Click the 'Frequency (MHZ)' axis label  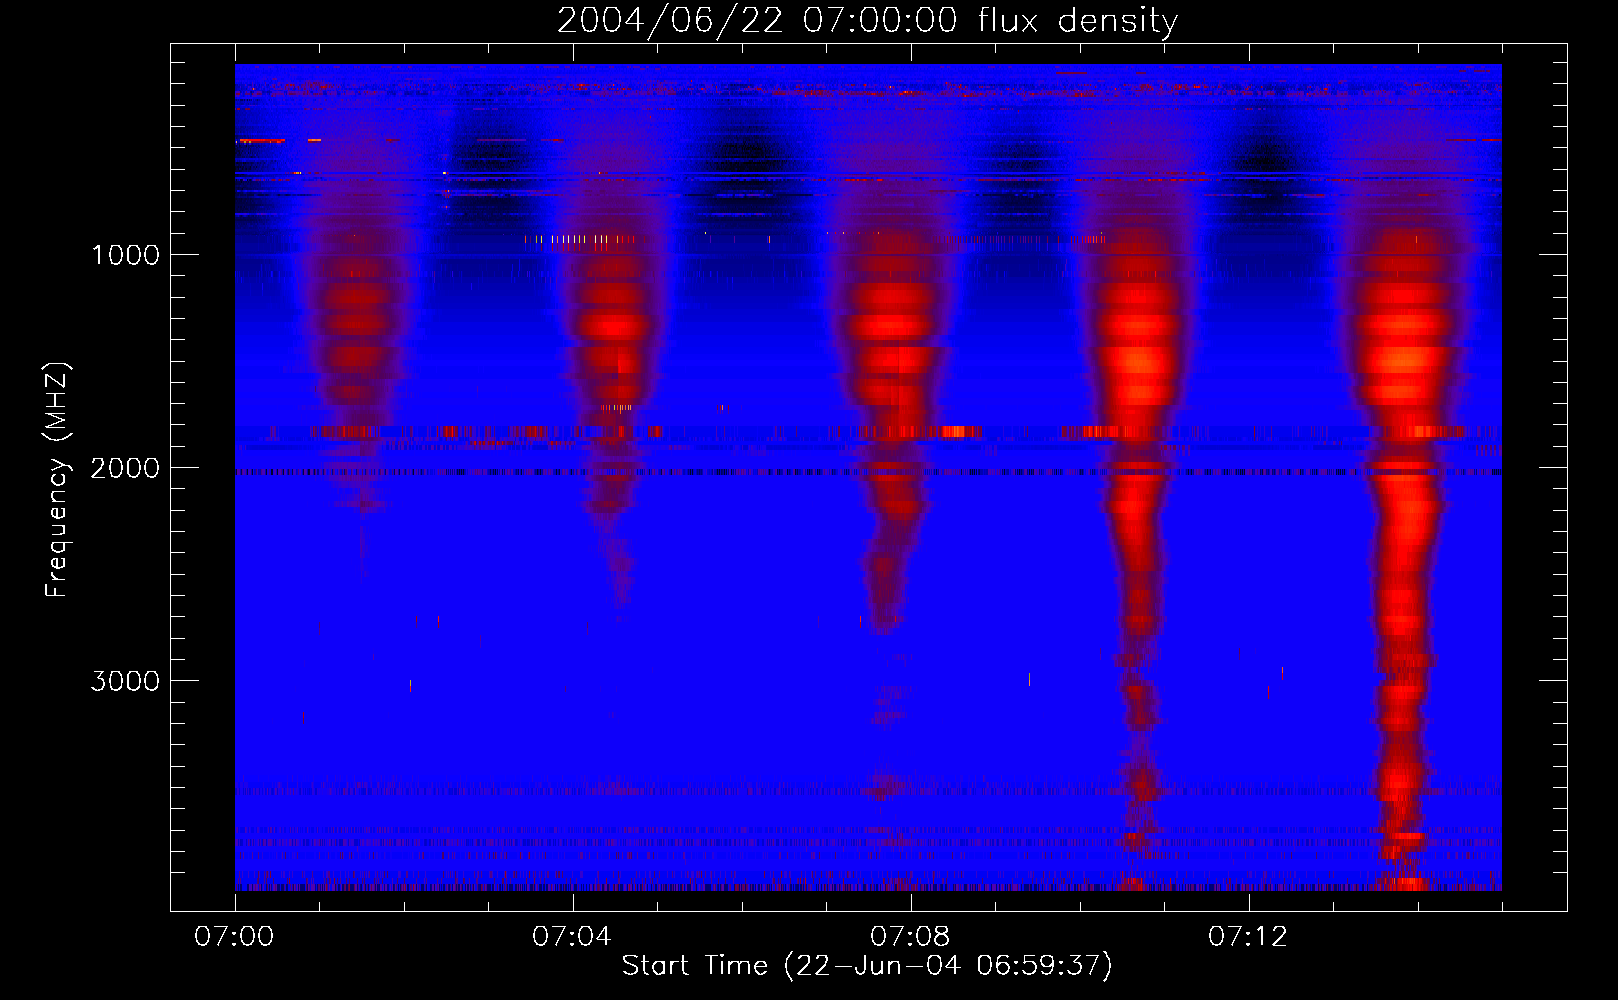[57, 480]
